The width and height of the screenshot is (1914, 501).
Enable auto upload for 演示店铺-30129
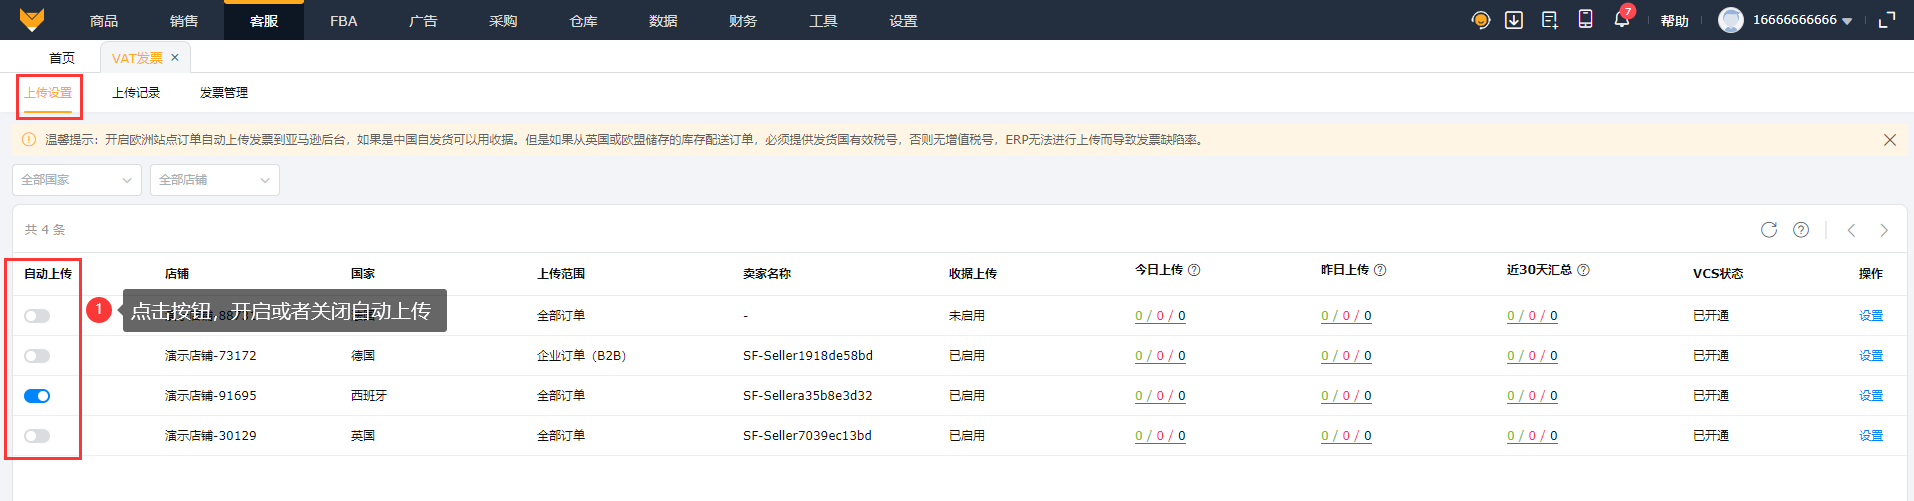[x=37, y=436]
